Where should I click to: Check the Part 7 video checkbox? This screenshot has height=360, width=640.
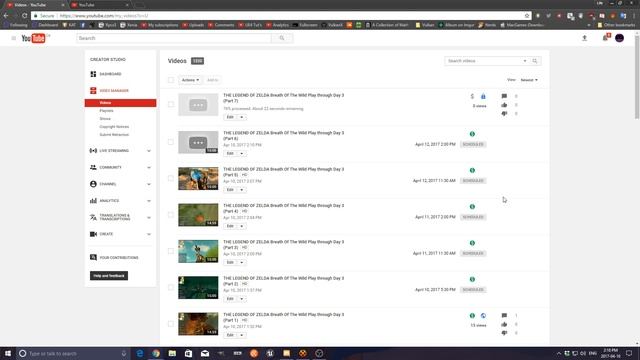pos(171,104)
